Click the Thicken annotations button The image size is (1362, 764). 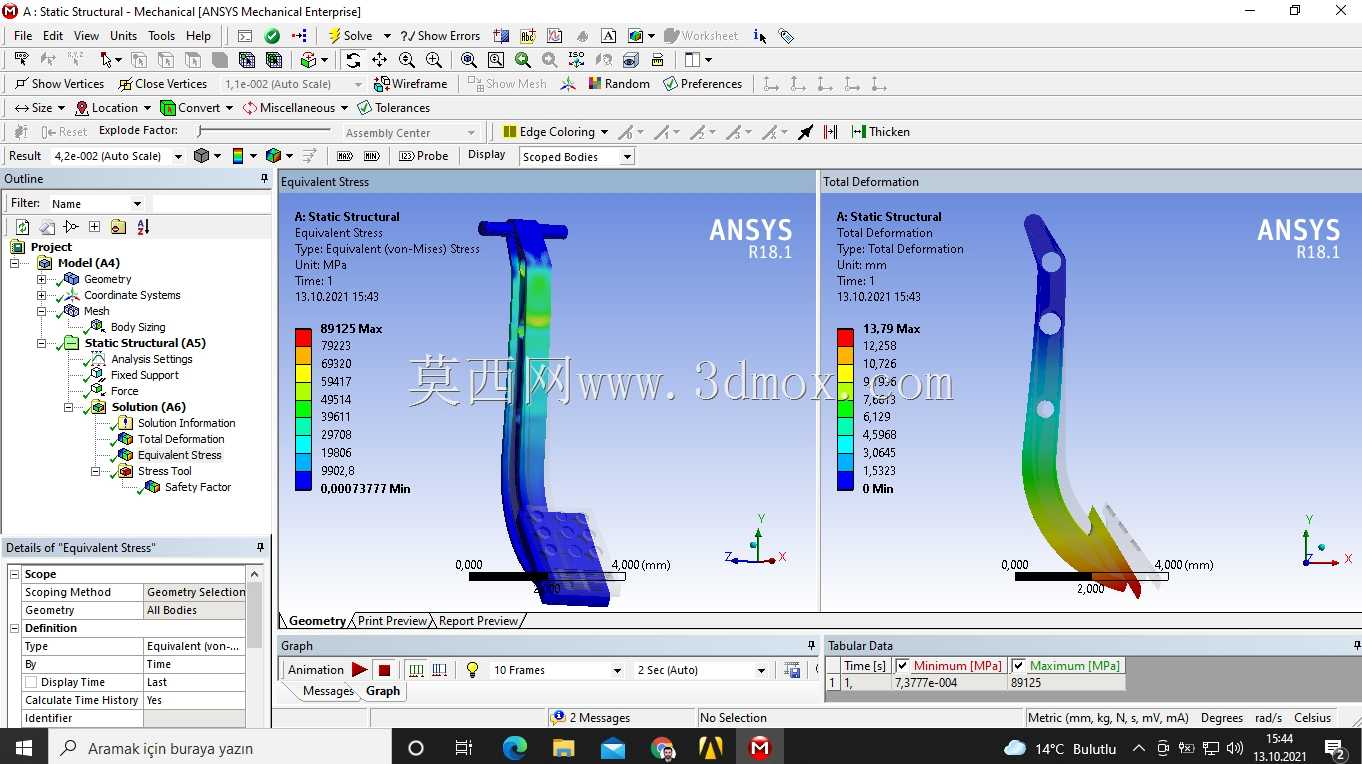(x=880, y=132)
